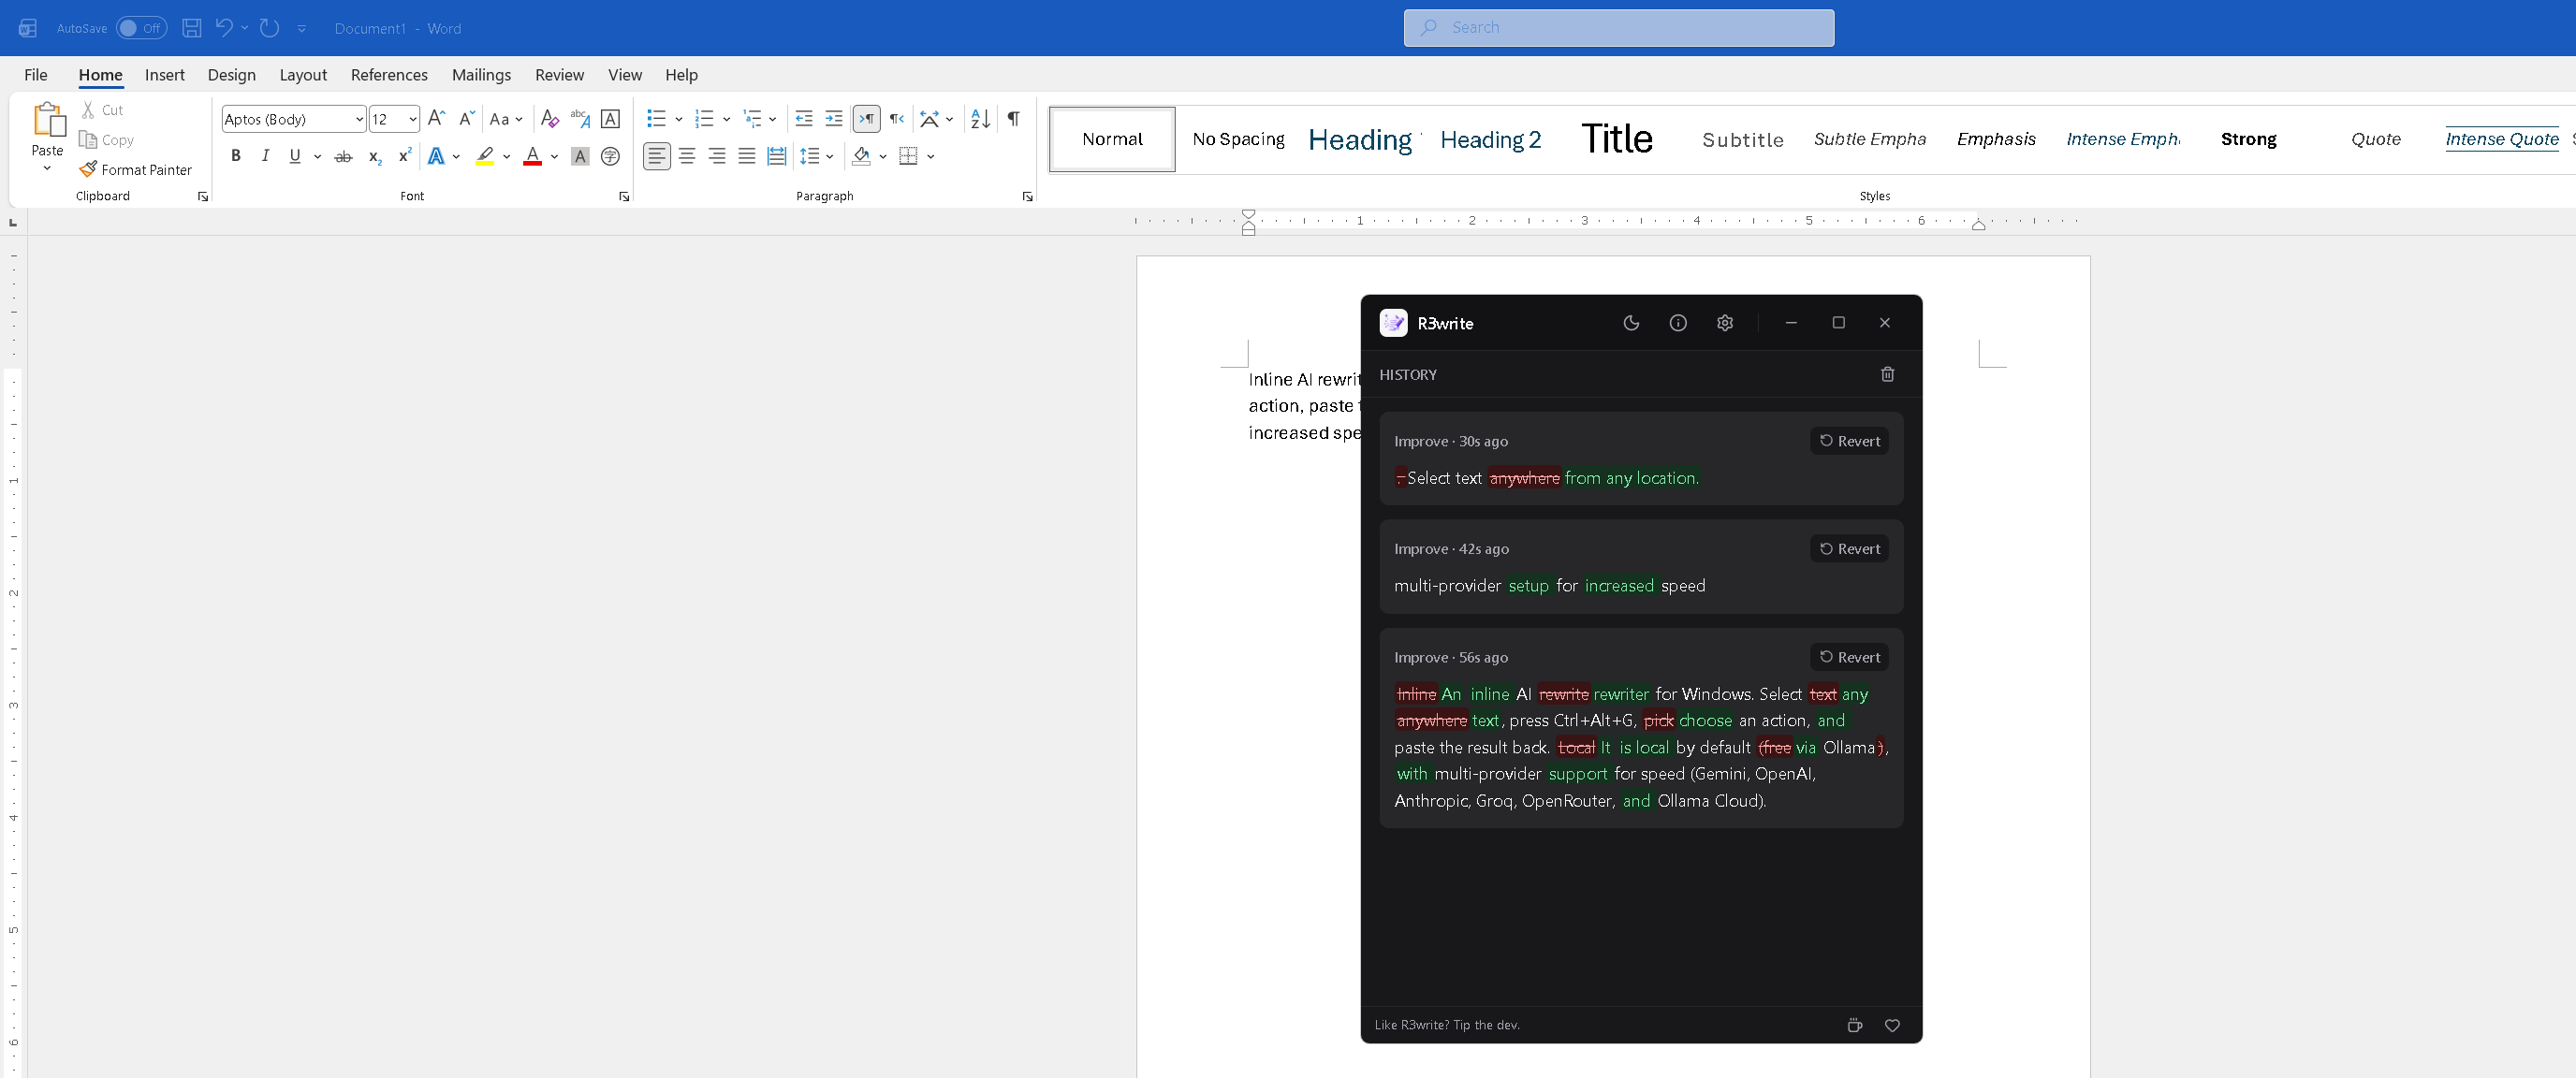This screenshot has height=1078, width=2576.
Task: Decrease paragraph indent
Action: click(803, 119)
